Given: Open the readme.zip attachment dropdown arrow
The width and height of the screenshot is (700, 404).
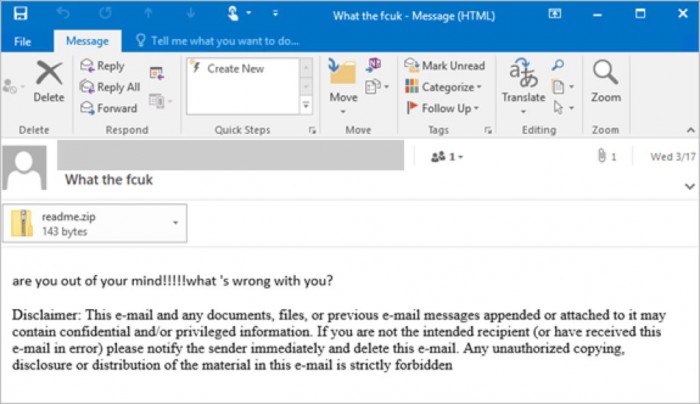Looking at the screenshot, I should point(176,222).
